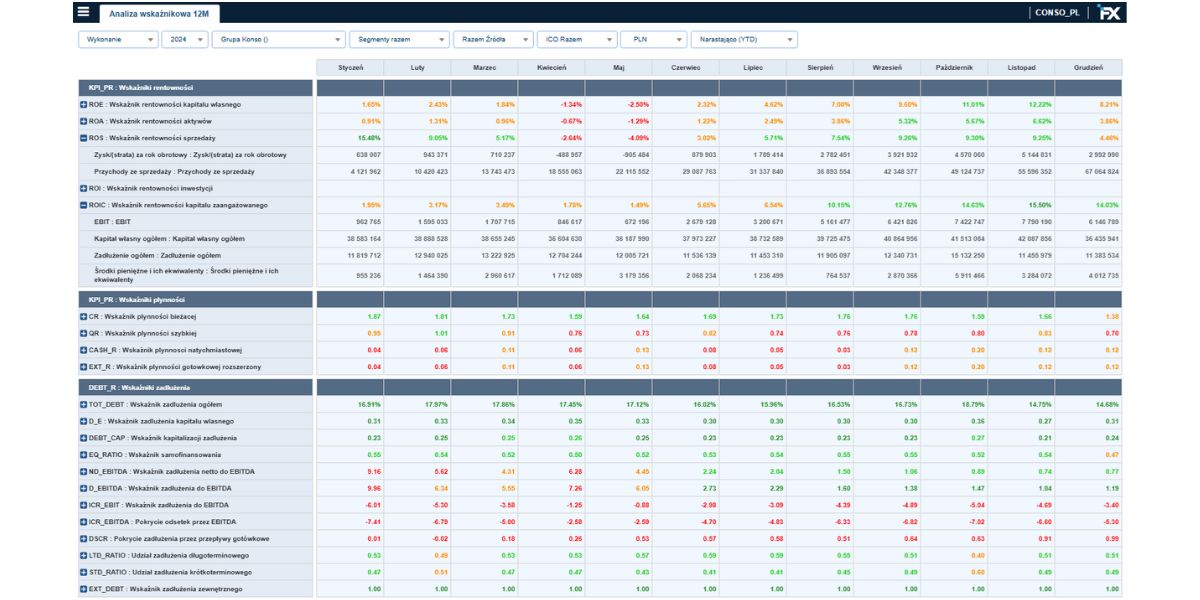The height and width of the screenshot is (600, 1200).
Task: Open the hamburger menu icon
Action: (x=83, y=12)
